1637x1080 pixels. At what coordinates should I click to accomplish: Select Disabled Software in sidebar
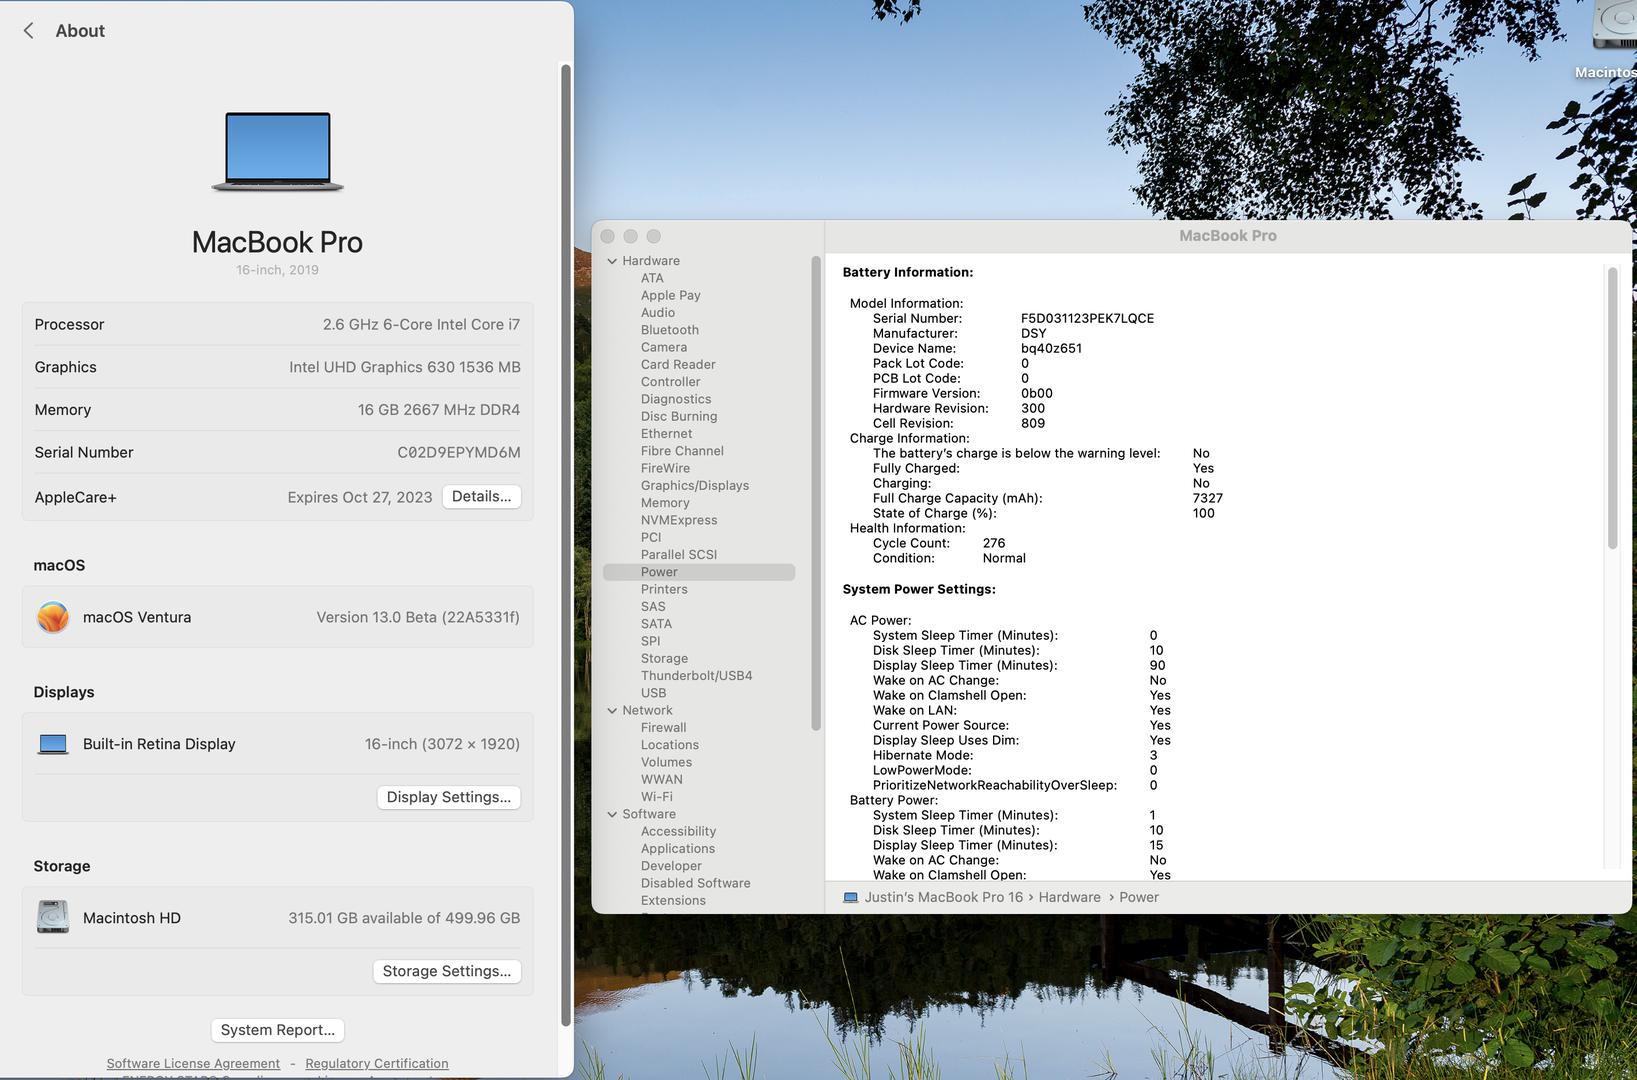pos(695,883)
